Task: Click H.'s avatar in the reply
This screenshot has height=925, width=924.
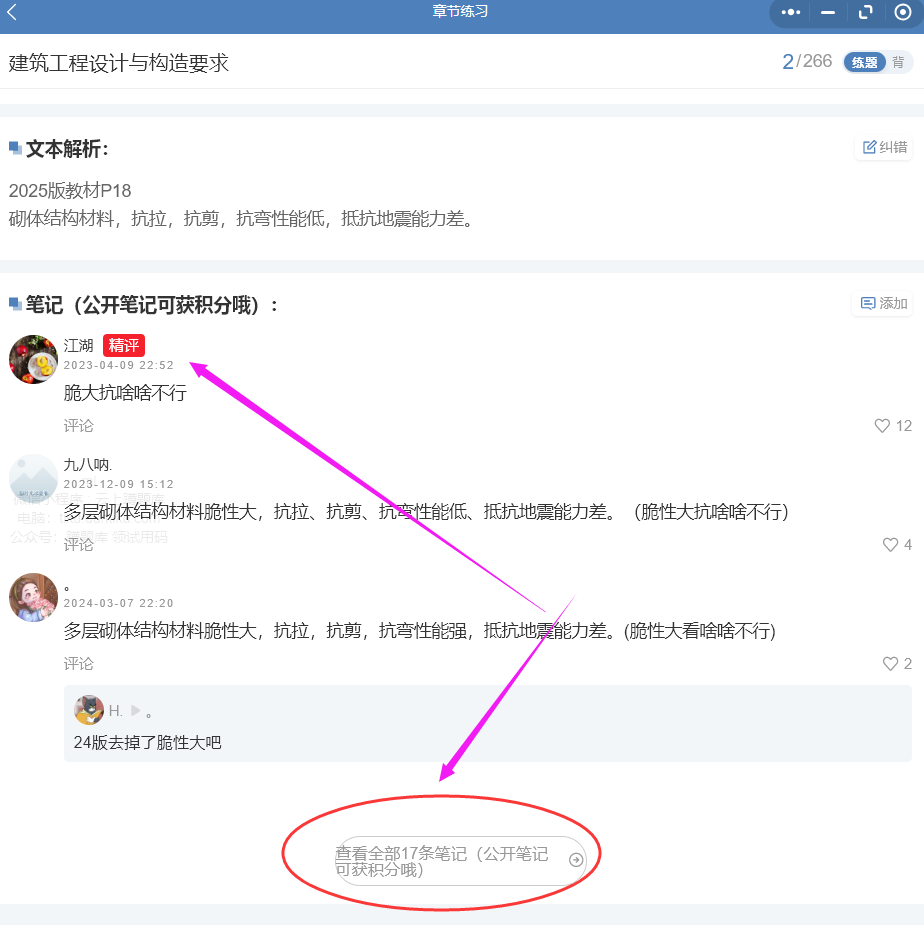Action: 89,710
